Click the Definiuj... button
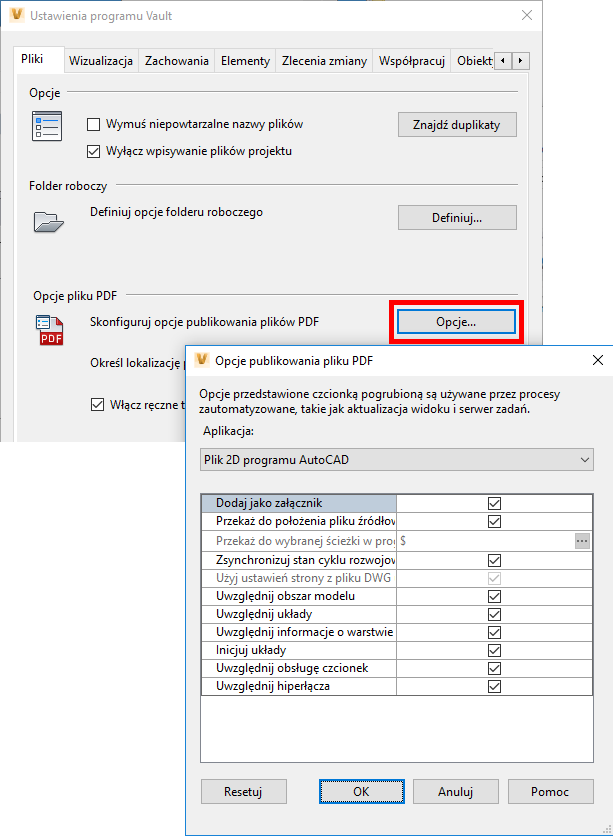 coord(457,218)
